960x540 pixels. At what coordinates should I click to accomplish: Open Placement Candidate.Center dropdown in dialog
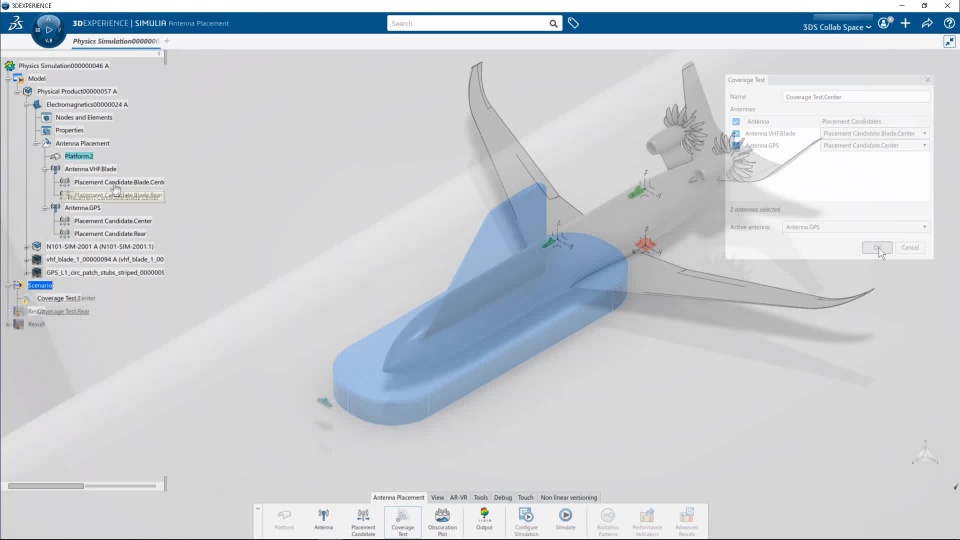874,146
